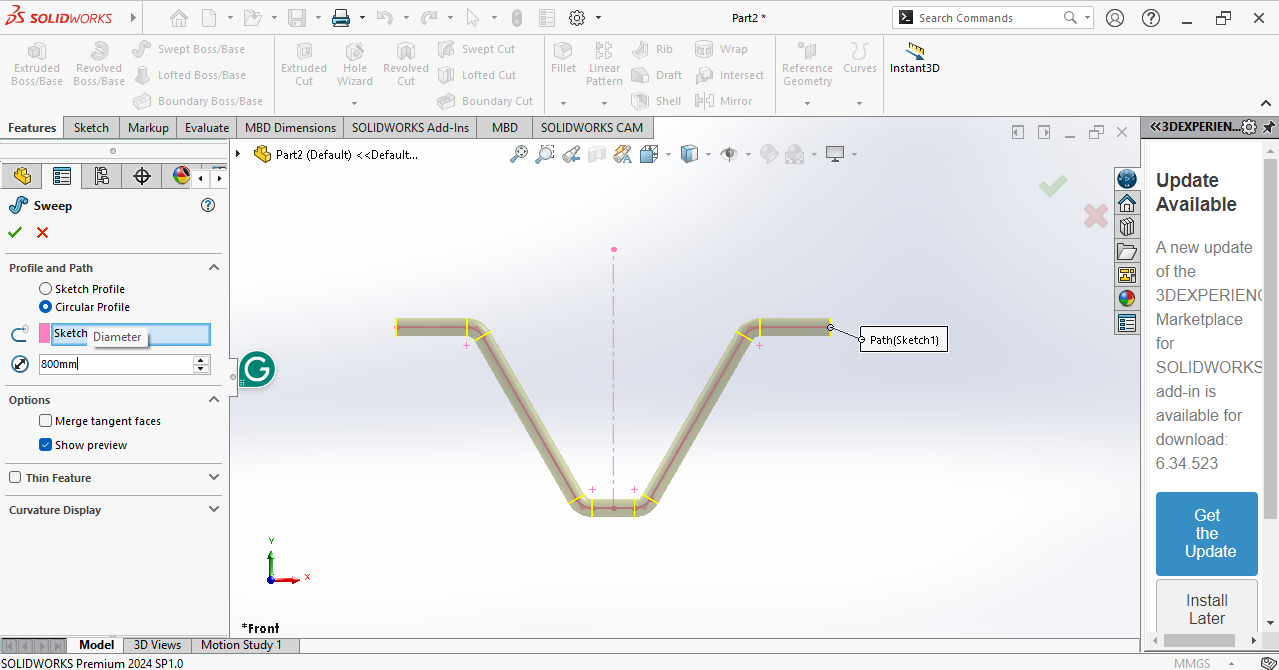Open the MBD Dimensions ribbon tab

[290, 127]
